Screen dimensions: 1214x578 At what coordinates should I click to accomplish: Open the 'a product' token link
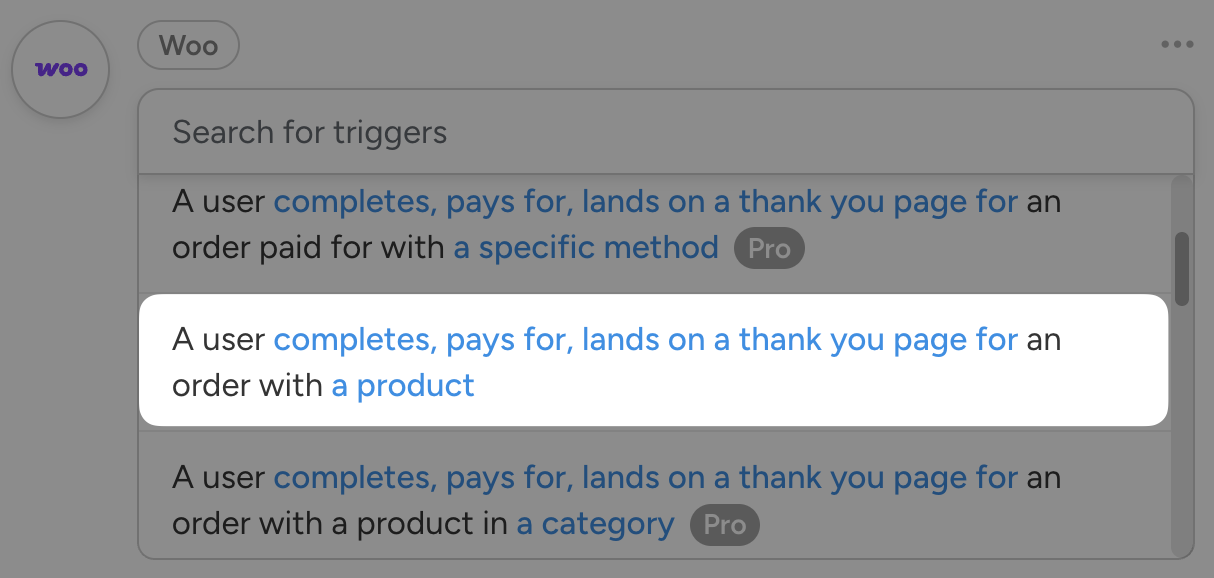pyautogui.click(x=403, y=385)
